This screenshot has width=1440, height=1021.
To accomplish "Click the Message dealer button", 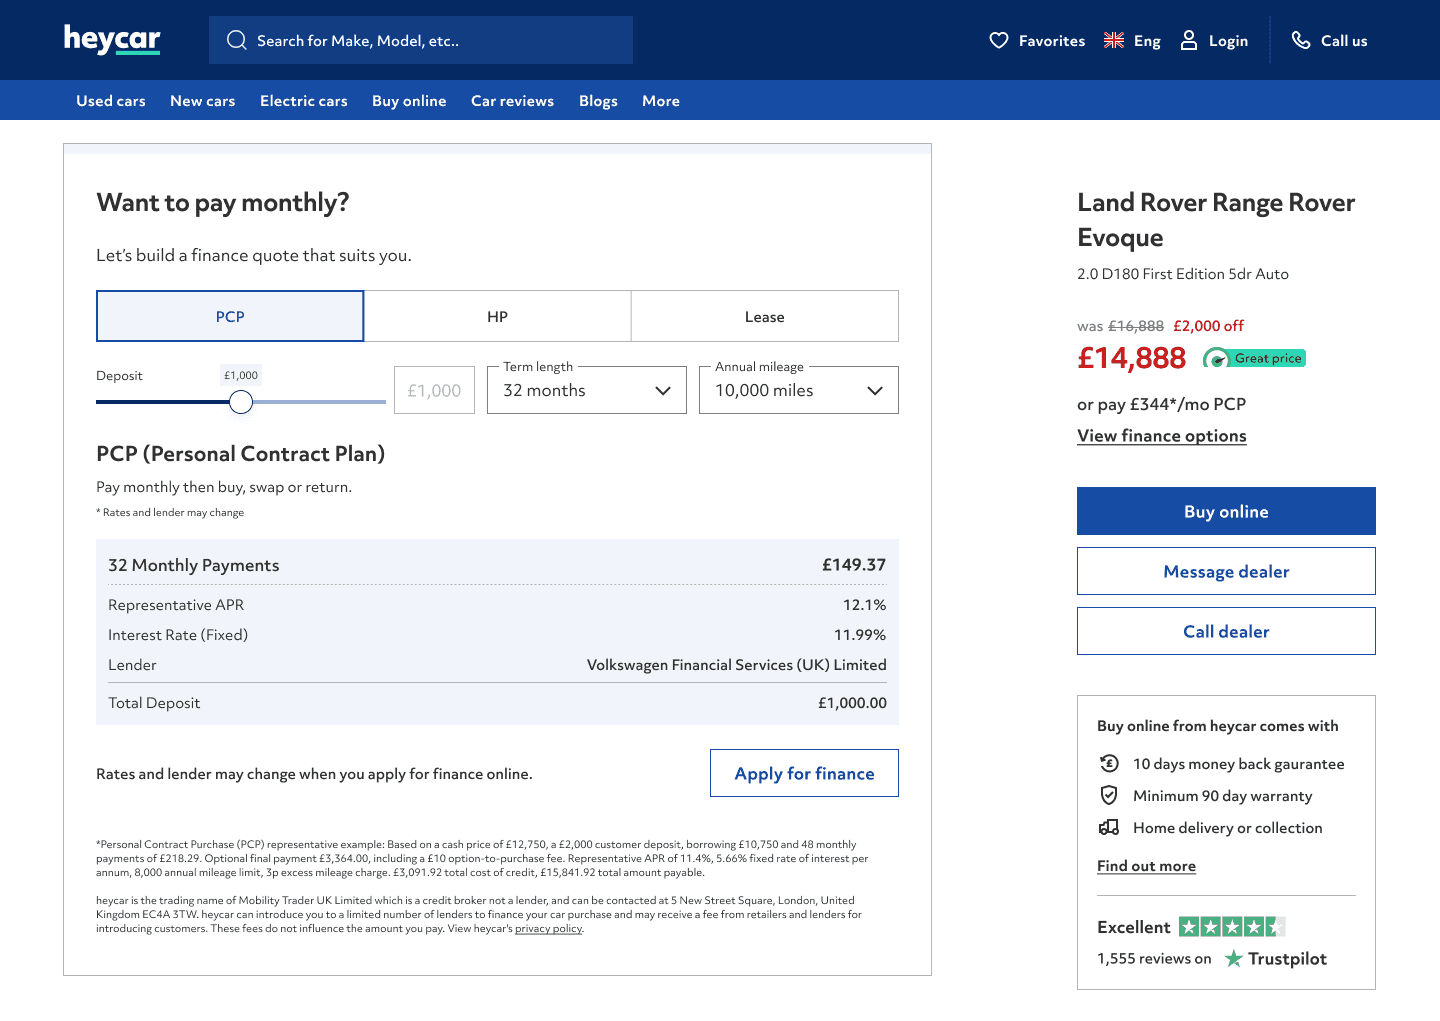I will [x=1226, y=571].
